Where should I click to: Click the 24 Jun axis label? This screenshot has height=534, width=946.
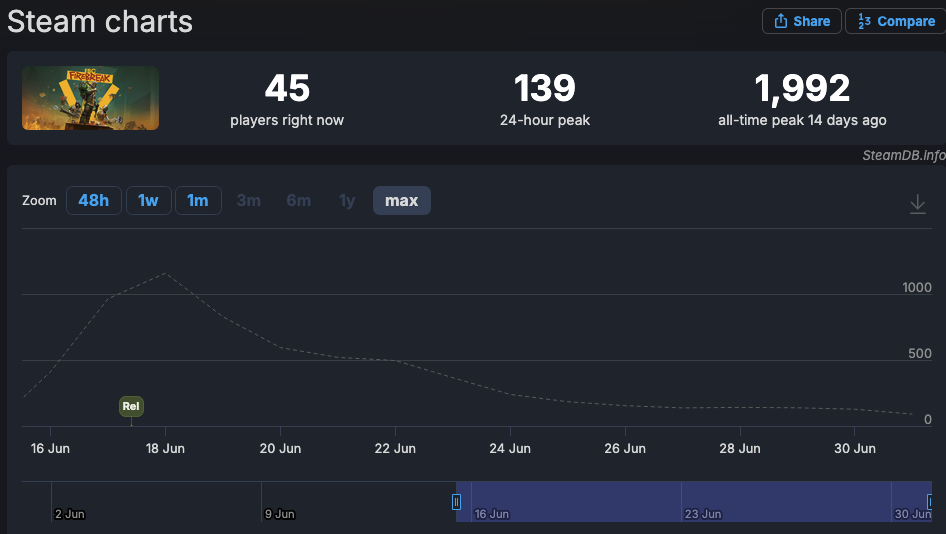(510, 448)
